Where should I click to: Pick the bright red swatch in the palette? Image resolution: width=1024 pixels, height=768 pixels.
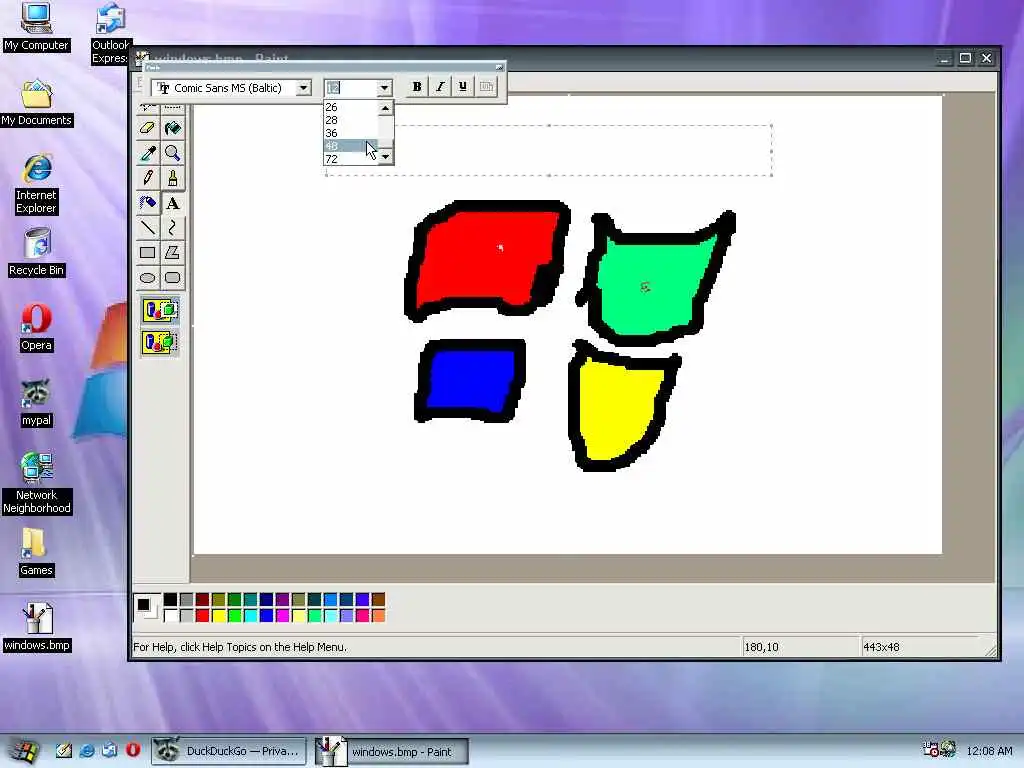202,615
